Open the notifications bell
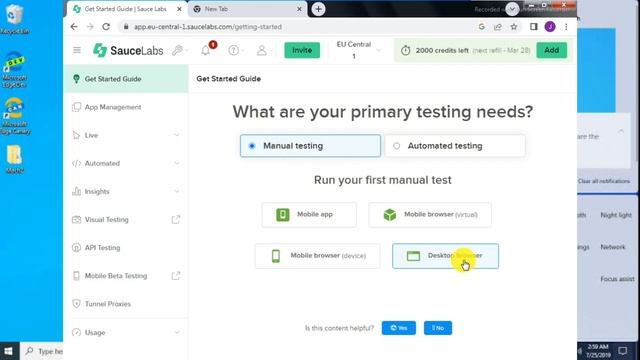640x360 pixels. (x=206, y=50)
